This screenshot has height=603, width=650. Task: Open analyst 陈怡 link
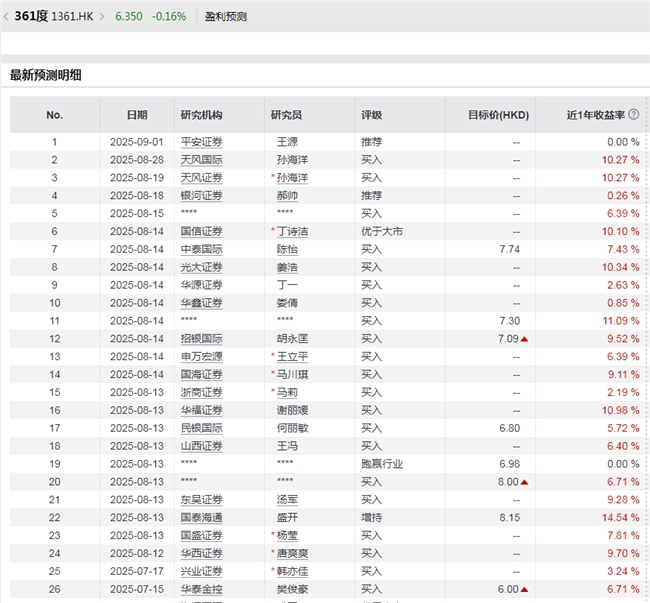(x=287, y=249)
